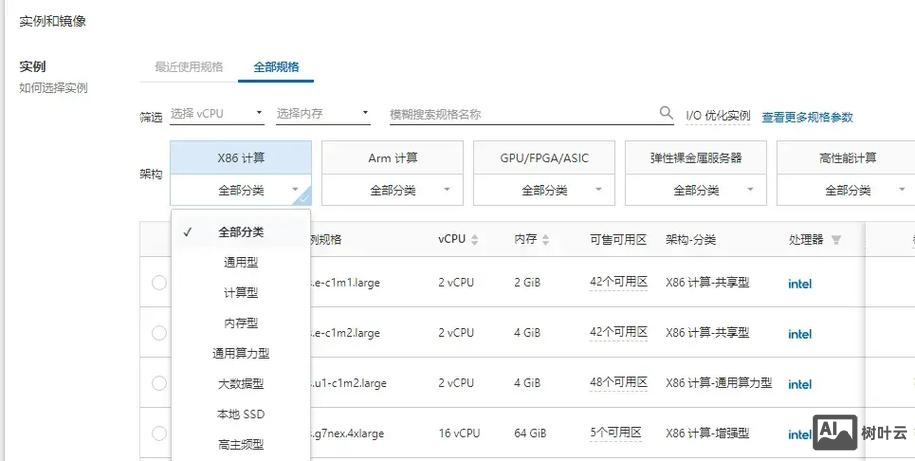Open the 全部分类 dropdown under Arm 计算

tap(392, 190)
